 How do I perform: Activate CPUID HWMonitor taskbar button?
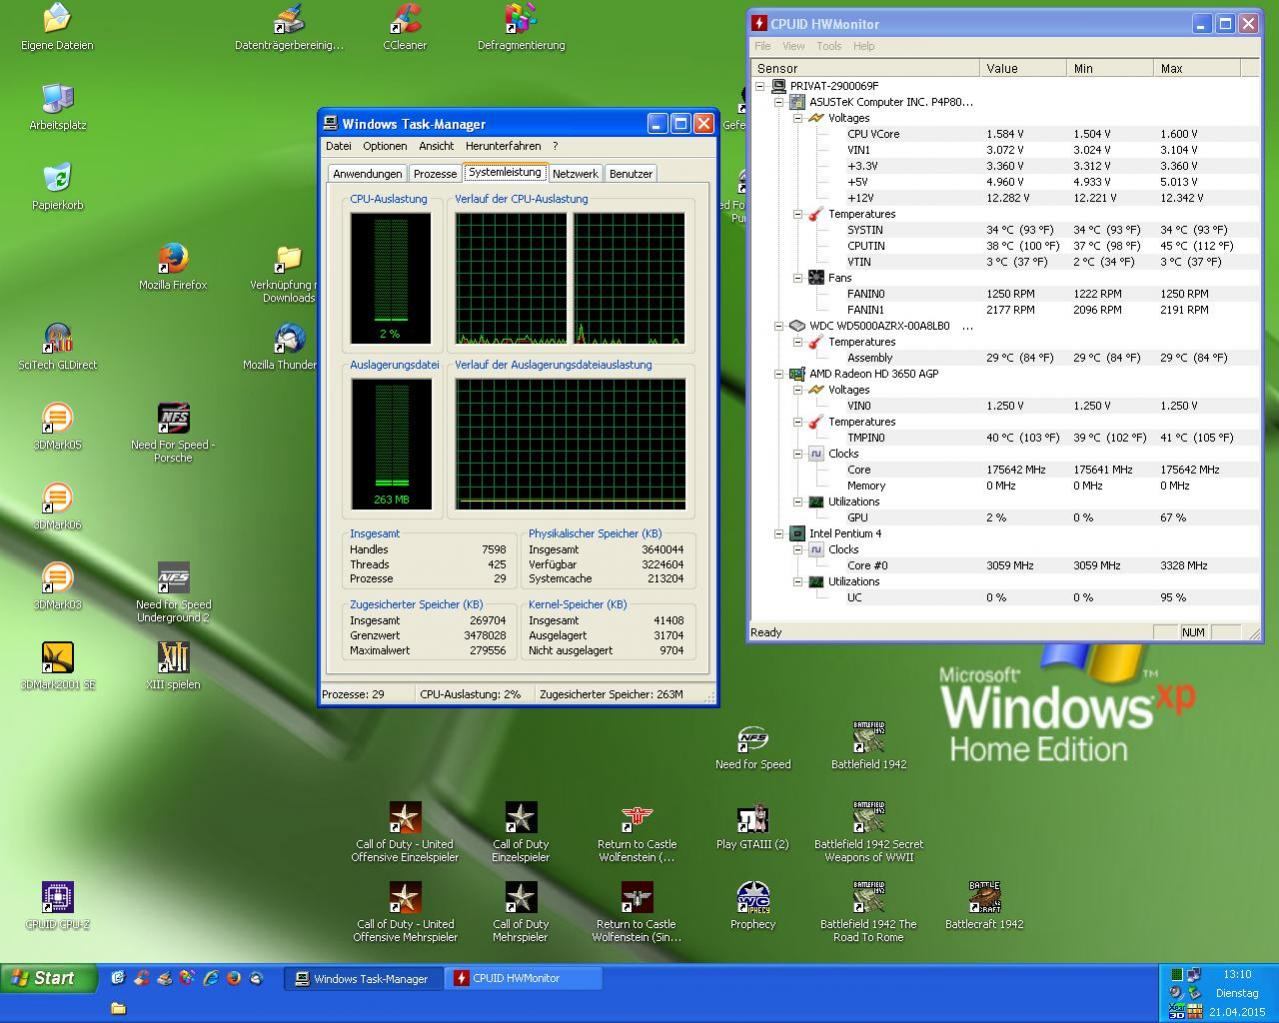click(x=523, y=979)
